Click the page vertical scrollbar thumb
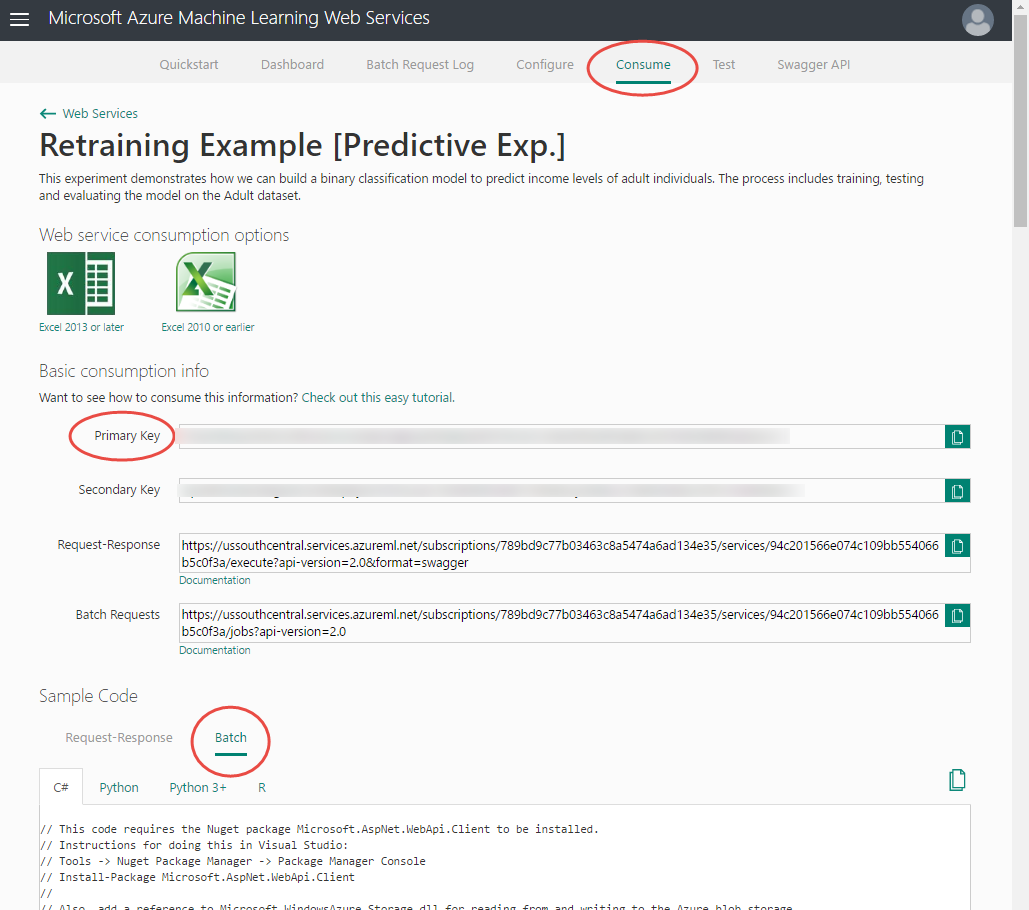This screenshot has height=910, width=1029. coord(1020,121)
